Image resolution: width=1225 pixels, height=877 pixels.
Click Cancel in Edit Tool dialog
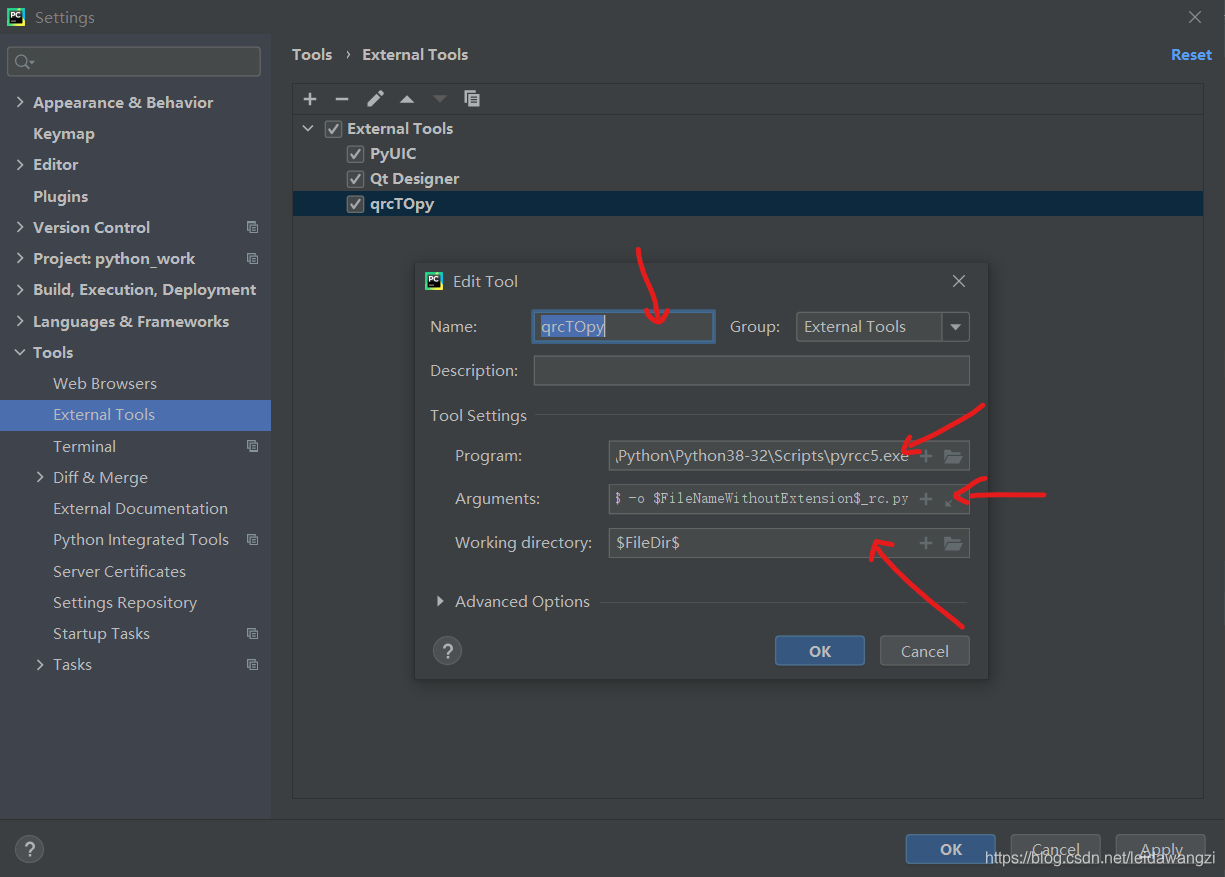click(x=925, y=651)
